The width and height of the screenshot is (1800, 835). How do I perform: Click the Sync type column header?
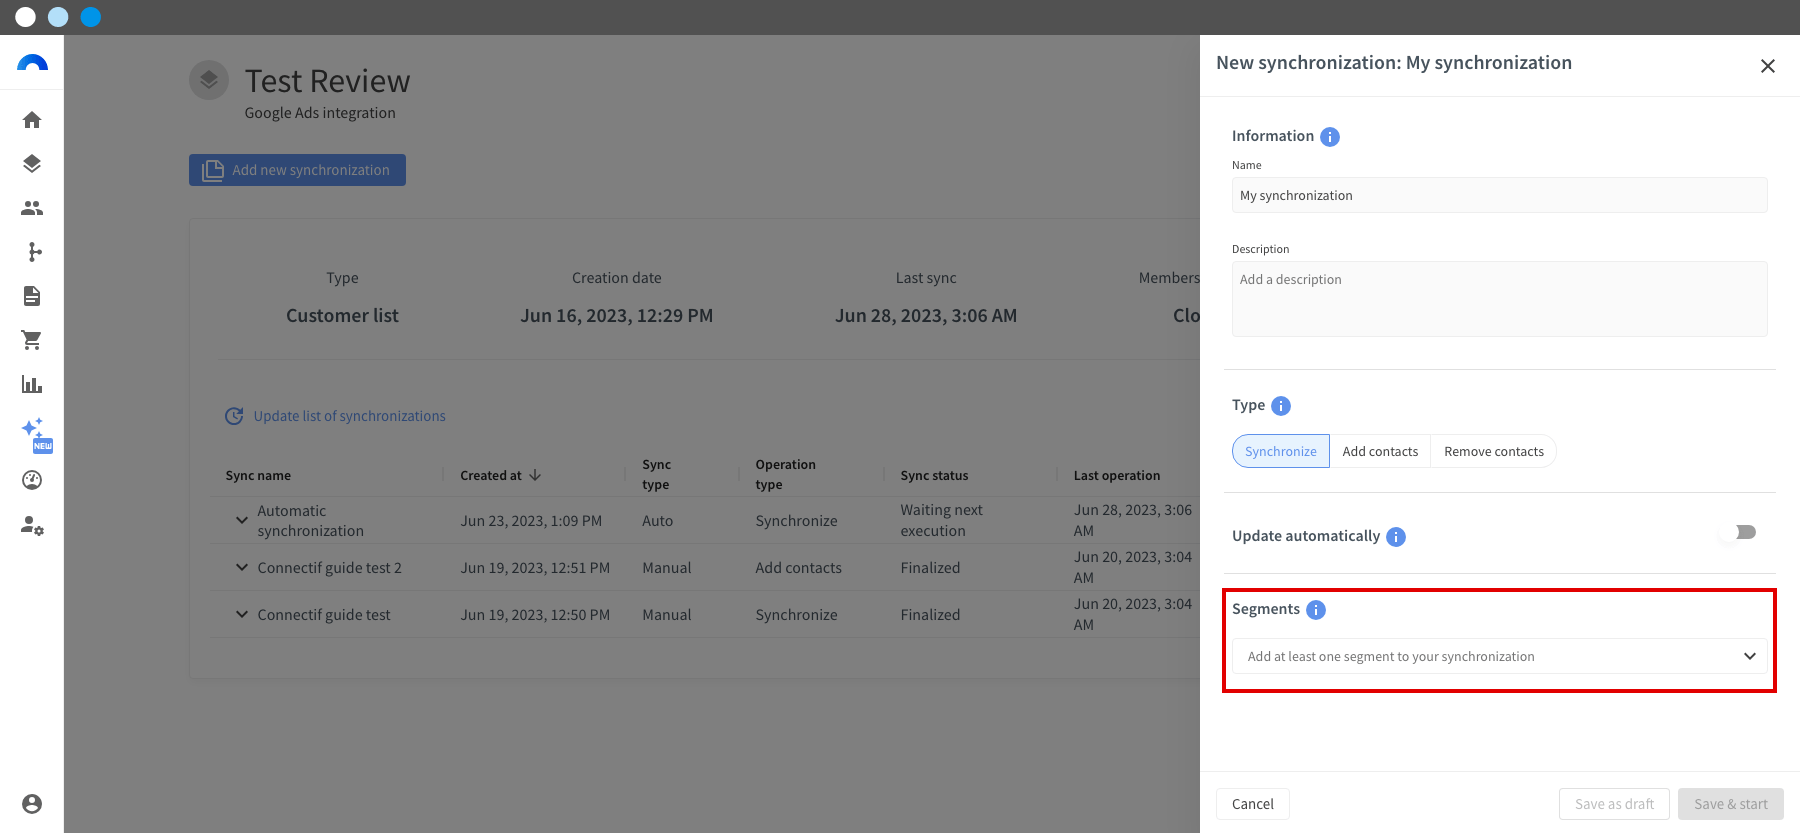click(656, 475)
